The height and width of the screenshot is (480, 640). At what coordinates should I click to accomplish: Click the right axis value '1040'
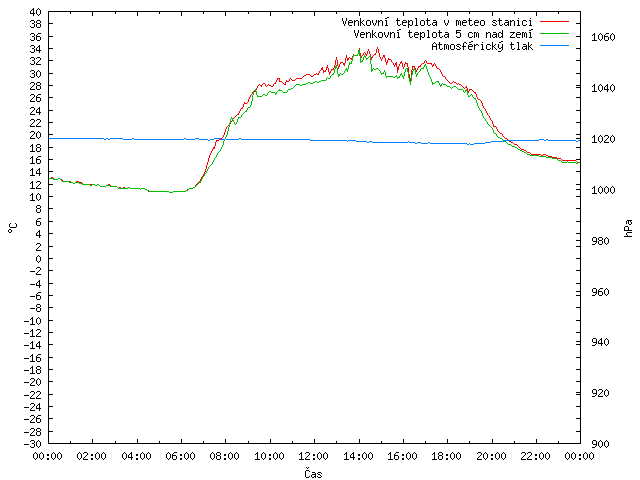pyautogui.click(x=603, y=88)
